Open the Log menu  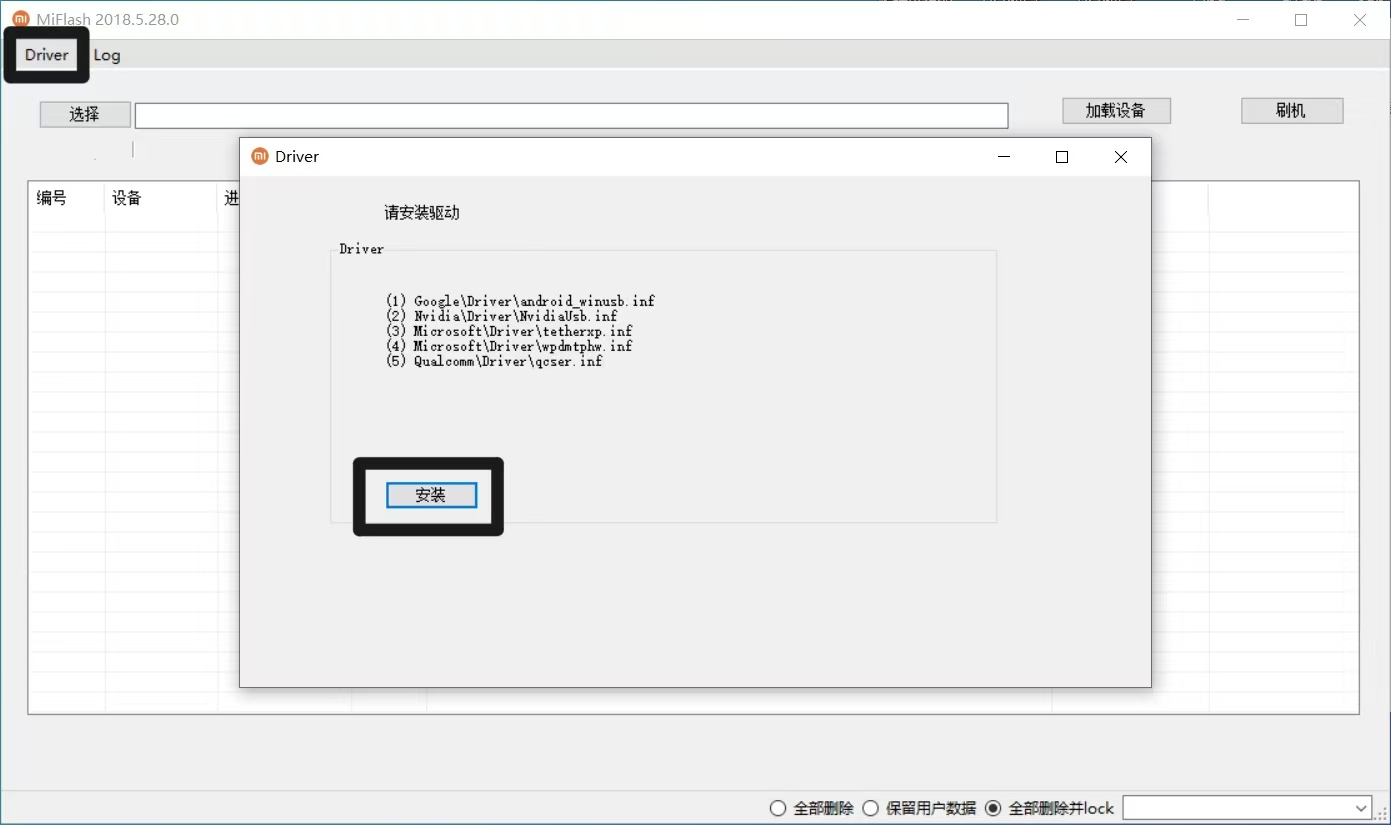[107, 55]
